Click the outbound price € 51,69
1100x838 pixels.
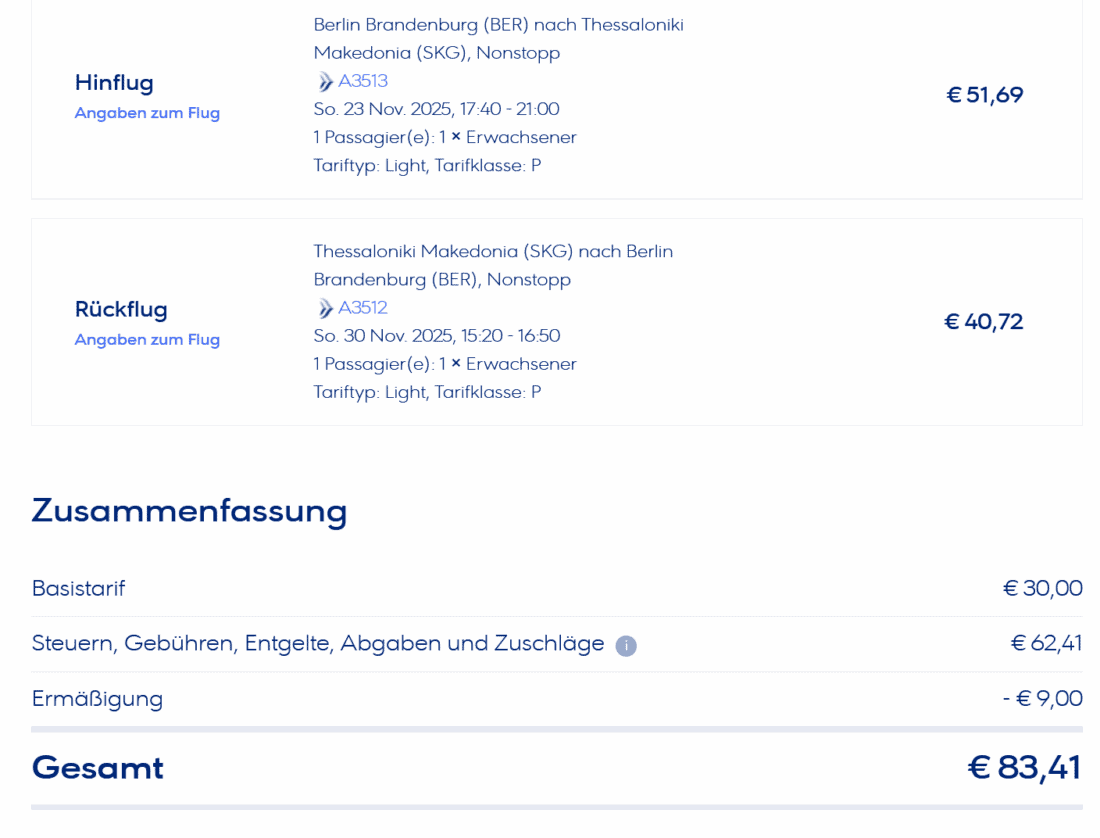(x=985, y=95)
